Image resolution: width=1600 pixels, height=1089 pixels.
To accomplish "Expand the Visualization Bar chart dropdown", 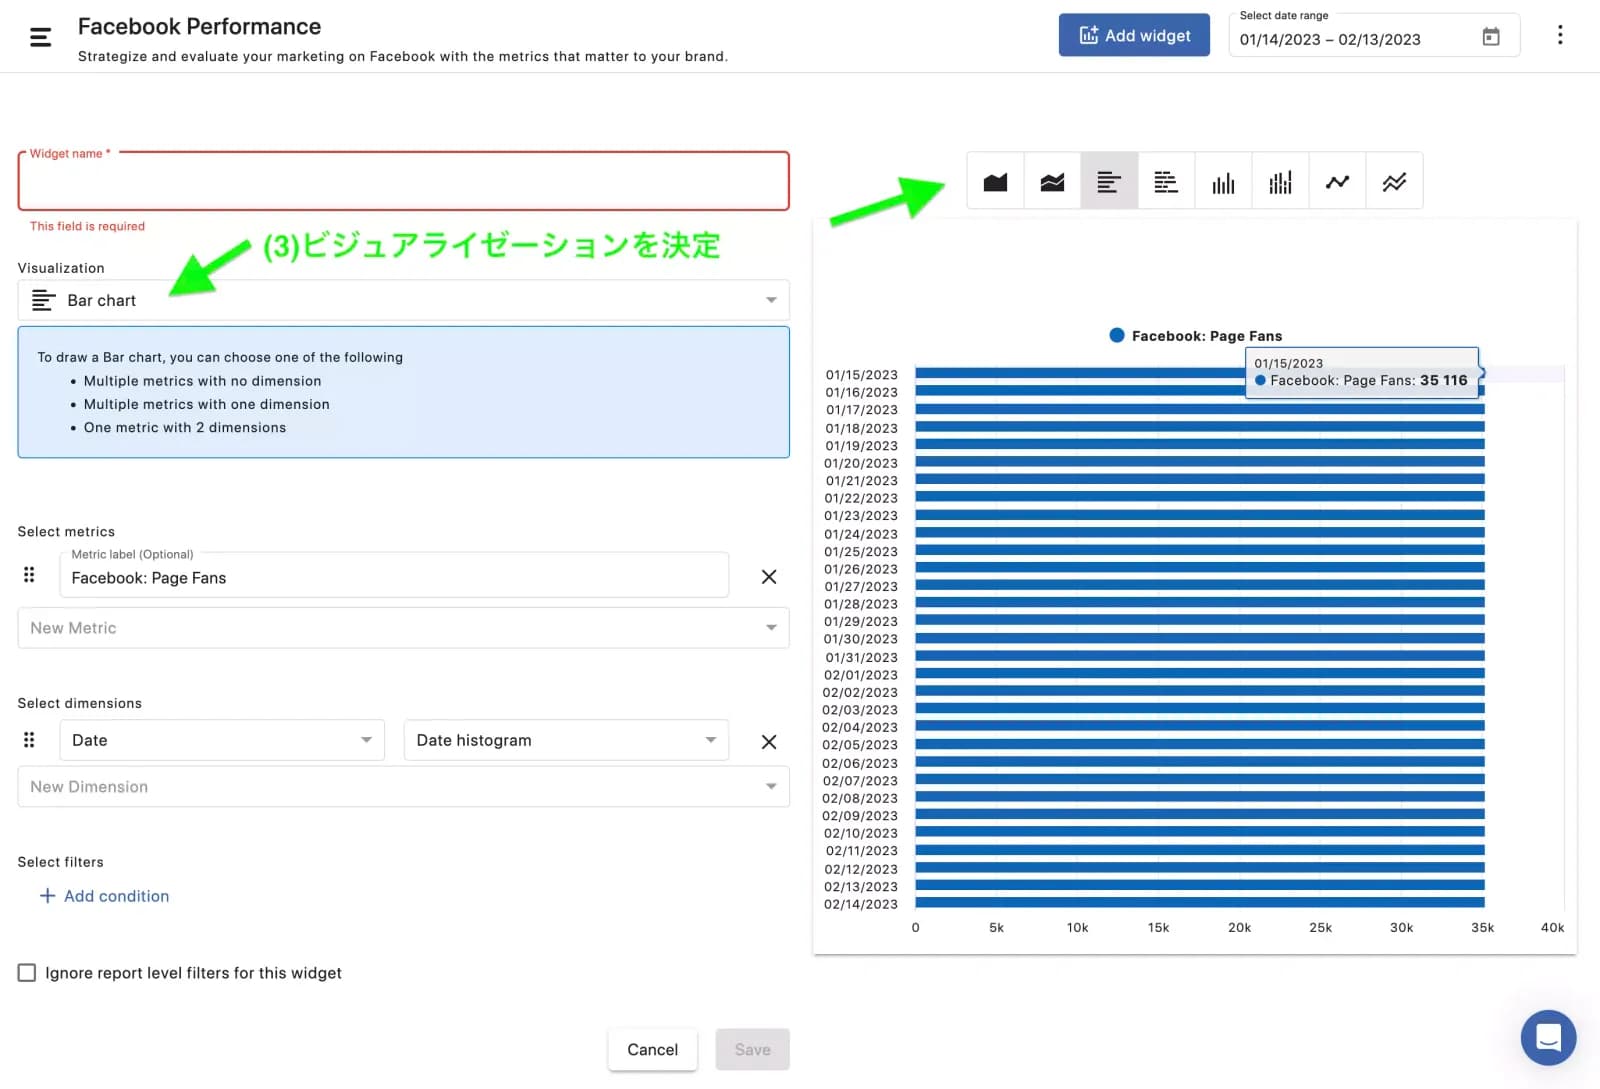I will [403, 300].
